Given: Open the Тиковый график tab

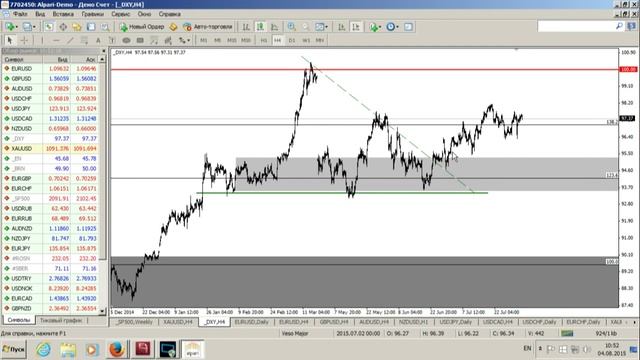Looking at the screenshot, I should [61, 320].
